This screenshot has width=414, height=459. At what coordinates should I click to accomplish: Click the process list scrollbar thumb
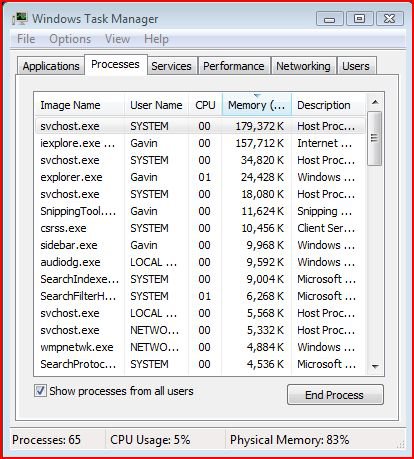(374, 138)
